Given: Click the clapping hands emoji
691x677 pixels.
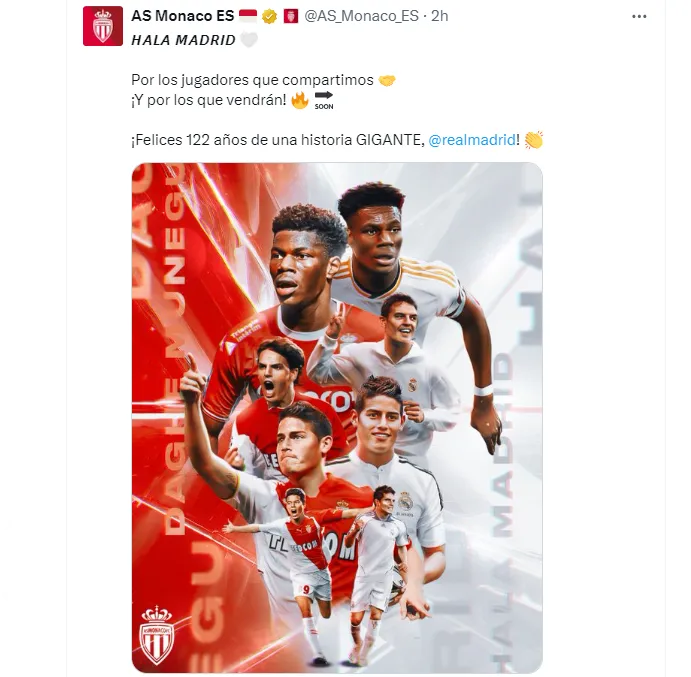Looking at the screenshot, I should [534, 140].
